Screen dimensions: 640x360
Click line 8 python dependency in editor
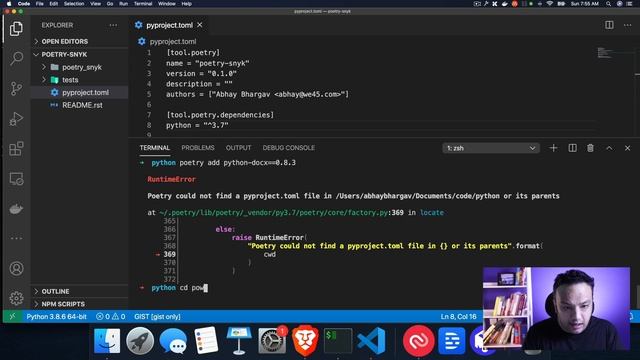pyautogui.click(x=197, y=125)
